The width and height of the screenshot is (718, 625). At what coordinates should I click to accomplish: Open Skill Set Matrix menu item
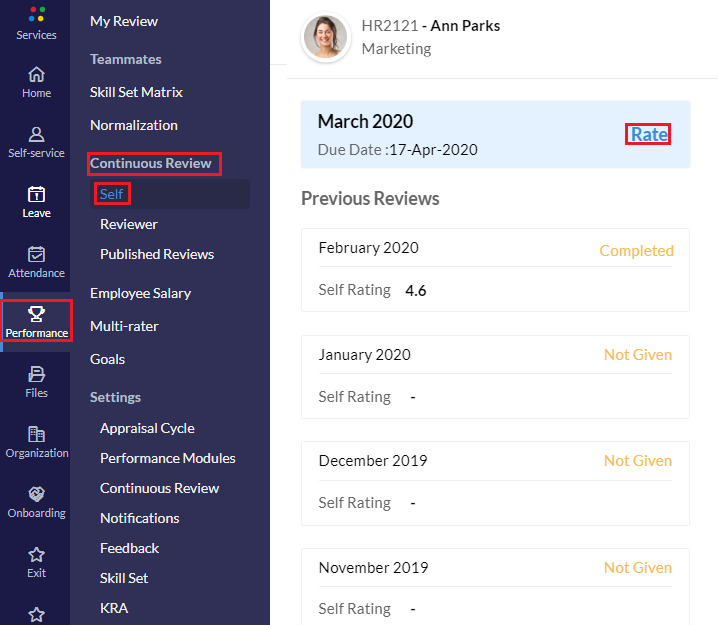(136, 92)
